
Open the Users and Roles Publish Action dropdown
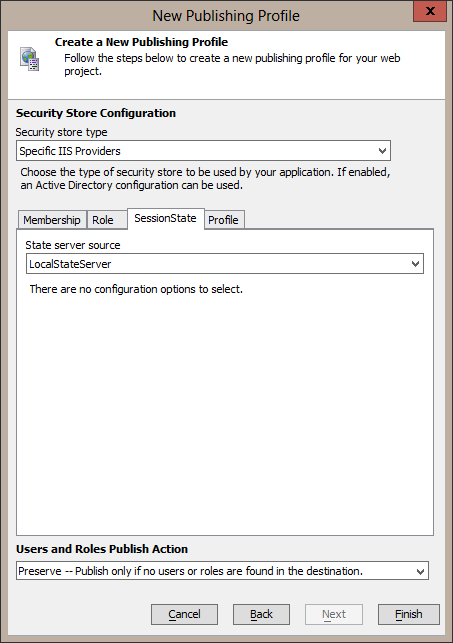click(222, 571)
